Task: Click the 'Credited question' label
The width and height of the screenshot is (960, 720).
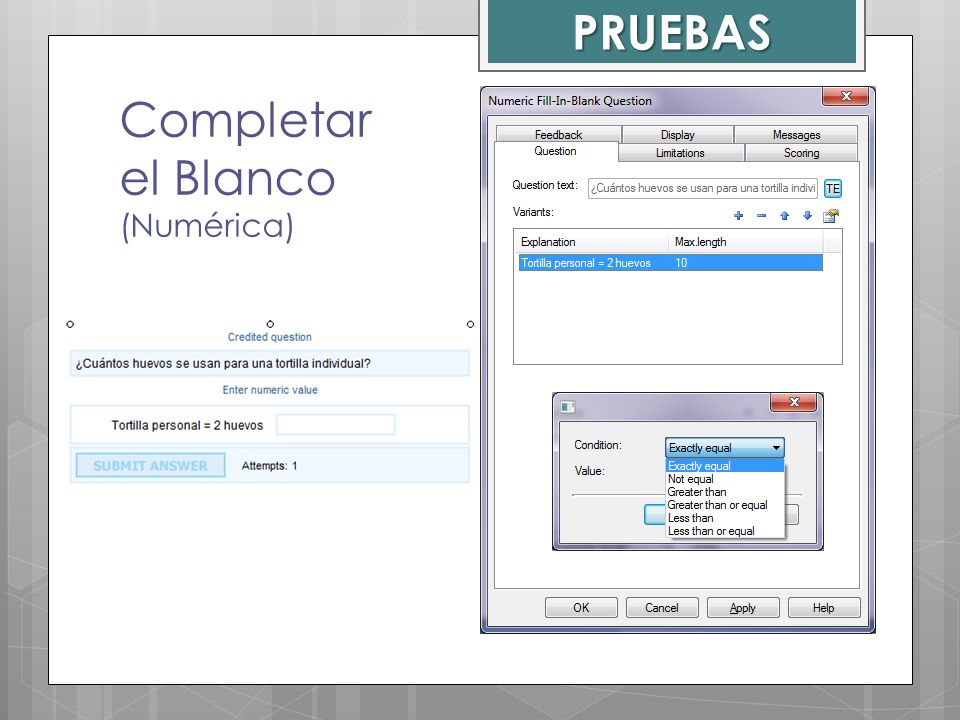Action: tap(270, 337)
